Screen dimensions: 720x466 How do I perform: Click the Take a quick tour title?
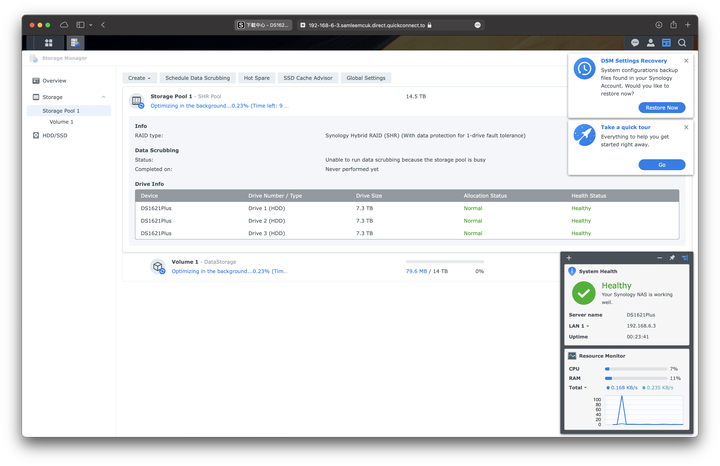(x=625, y=127)
